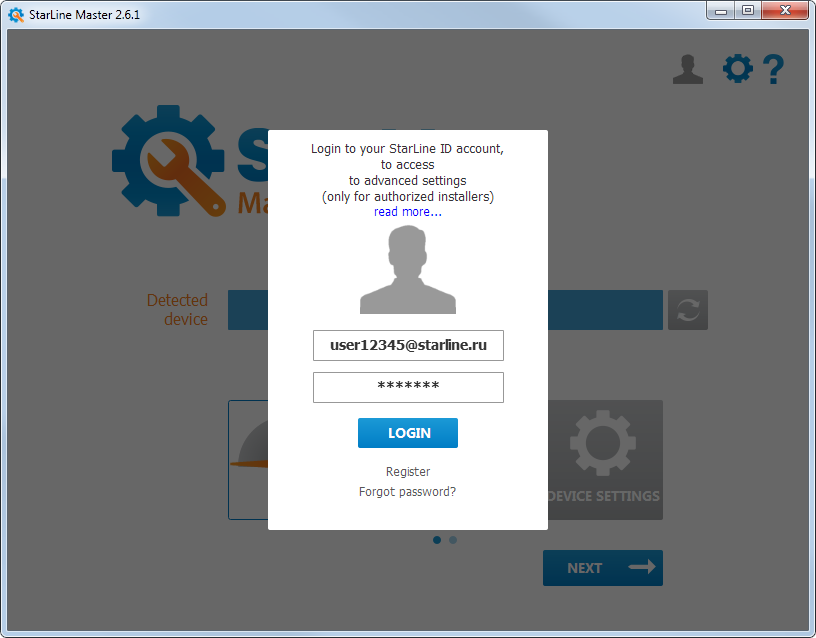Maximize the StarLine Master window
Image resolution: width=816 pixels, height=638 pixels.
click(x=748, y=10)
